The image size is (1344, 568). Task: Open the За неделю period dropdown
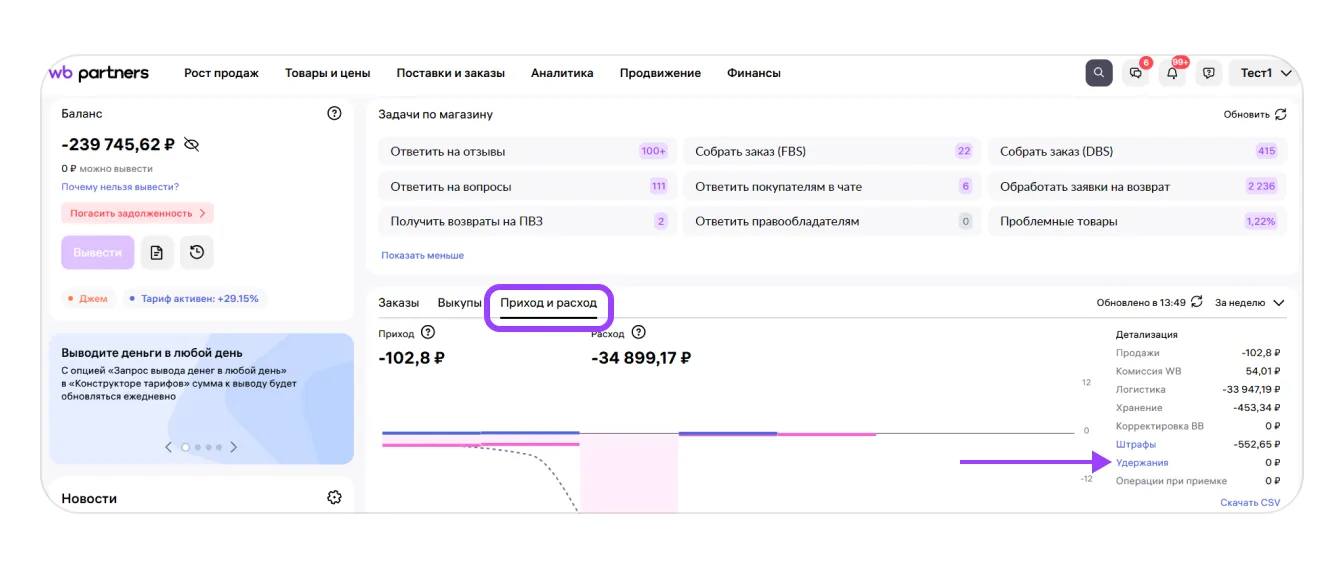[1249, 303]
